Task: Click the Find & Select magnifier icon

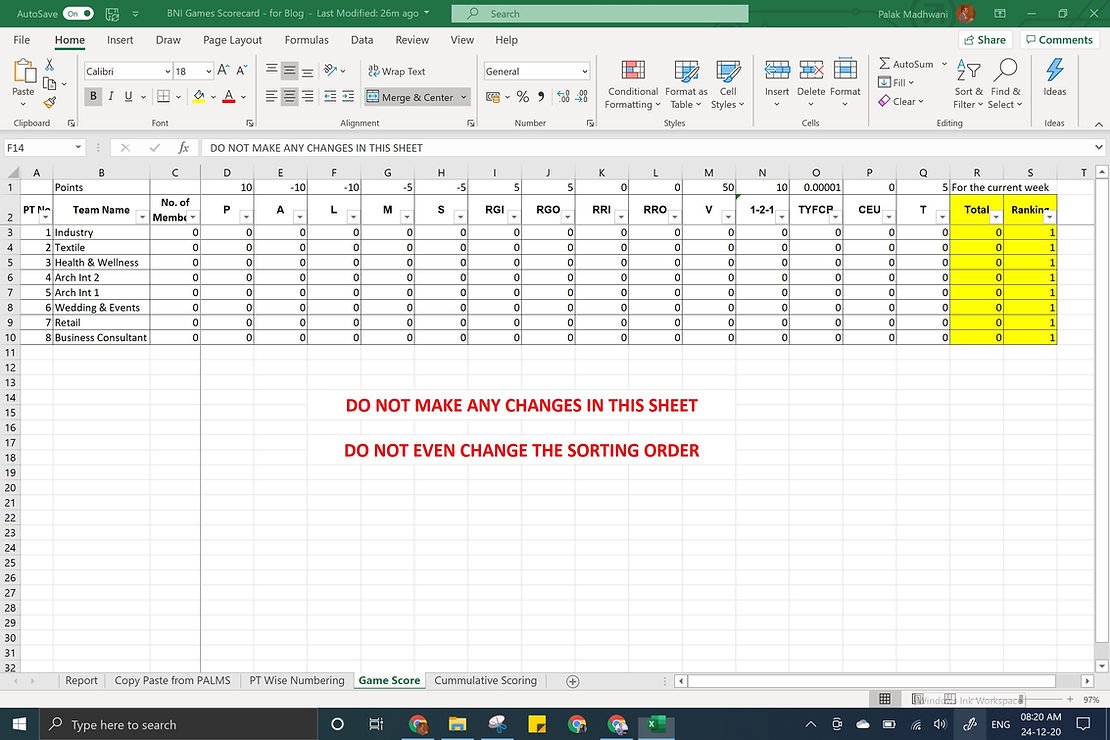Action: (1005, 71)
